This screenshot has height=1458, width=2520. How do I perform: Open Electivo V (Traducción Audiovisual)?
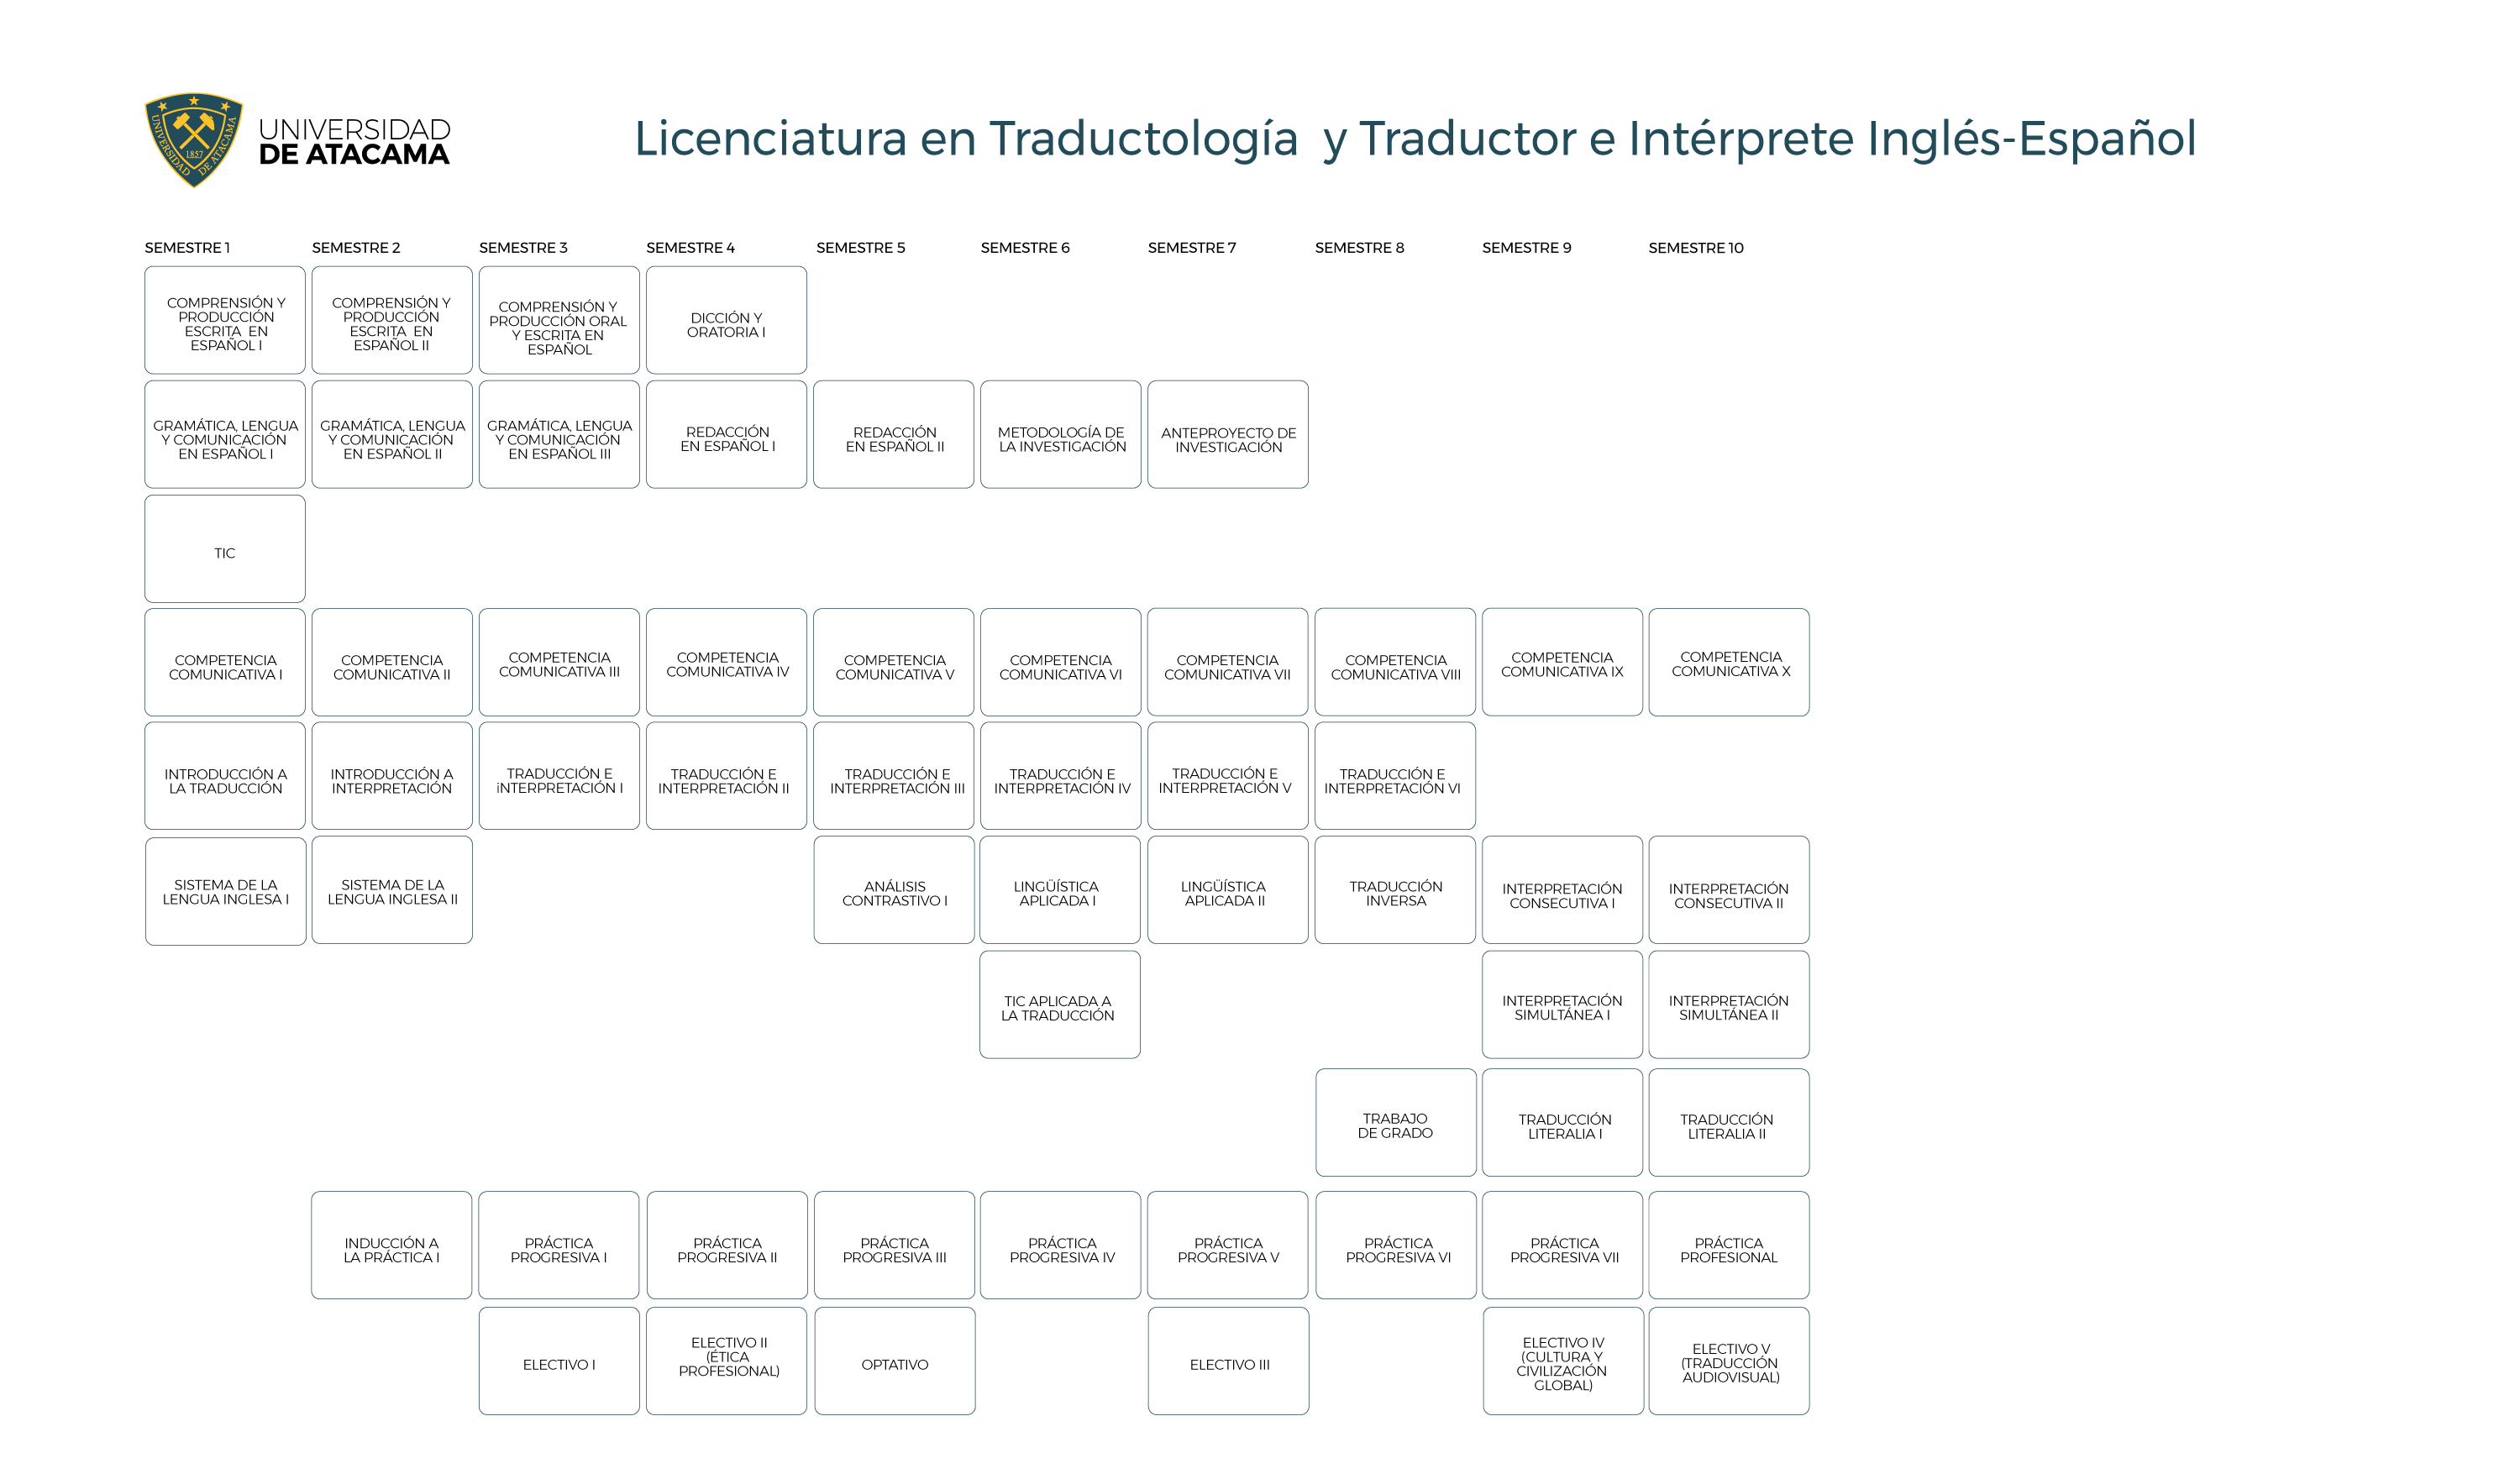[x=1728, y=1362]
